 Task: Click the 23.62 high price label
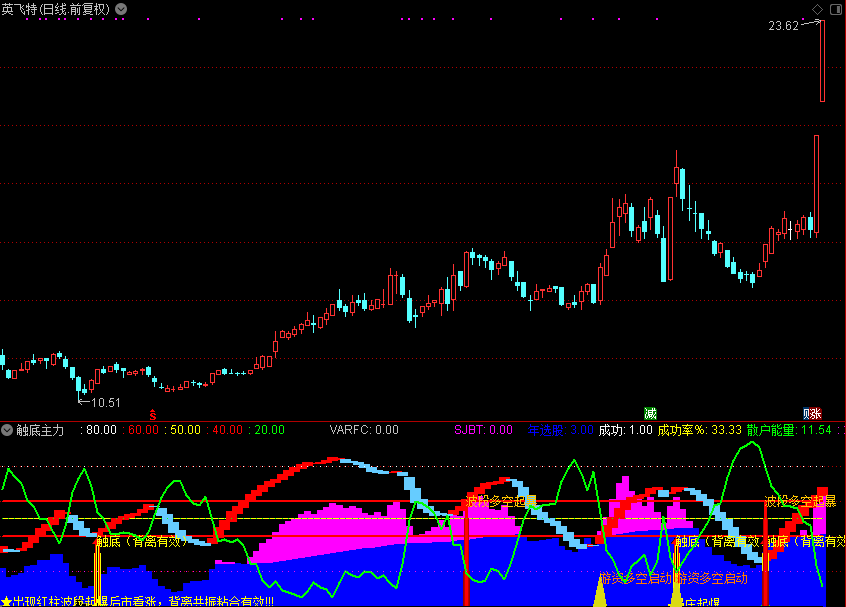tap(783, 26)
